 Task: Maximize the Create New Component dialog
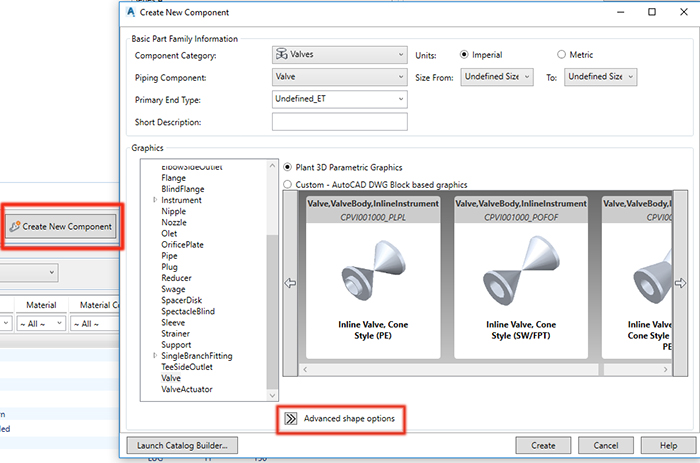click(652, 12)
